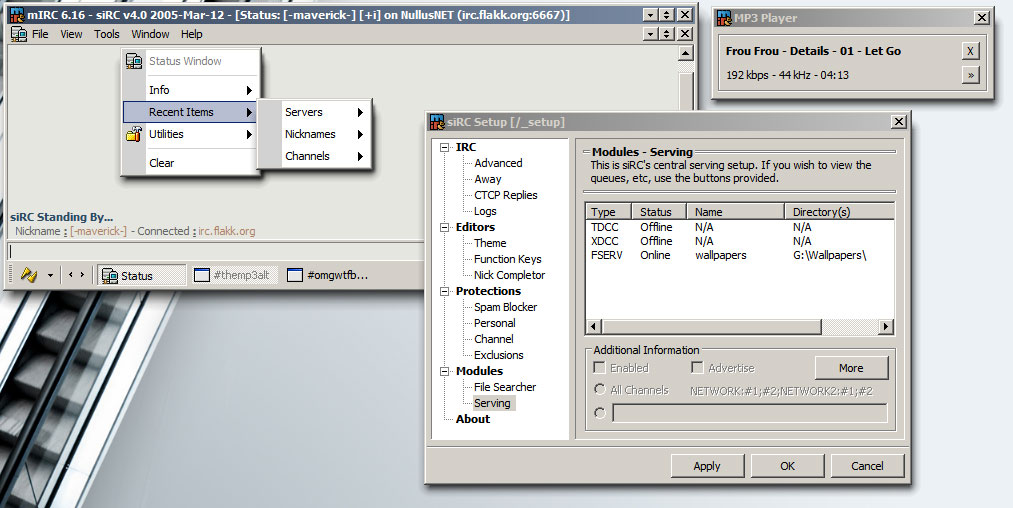Select the TDCC row in serving list
1013x508 pixels.
pyautogui.click(x=740, y=228)
